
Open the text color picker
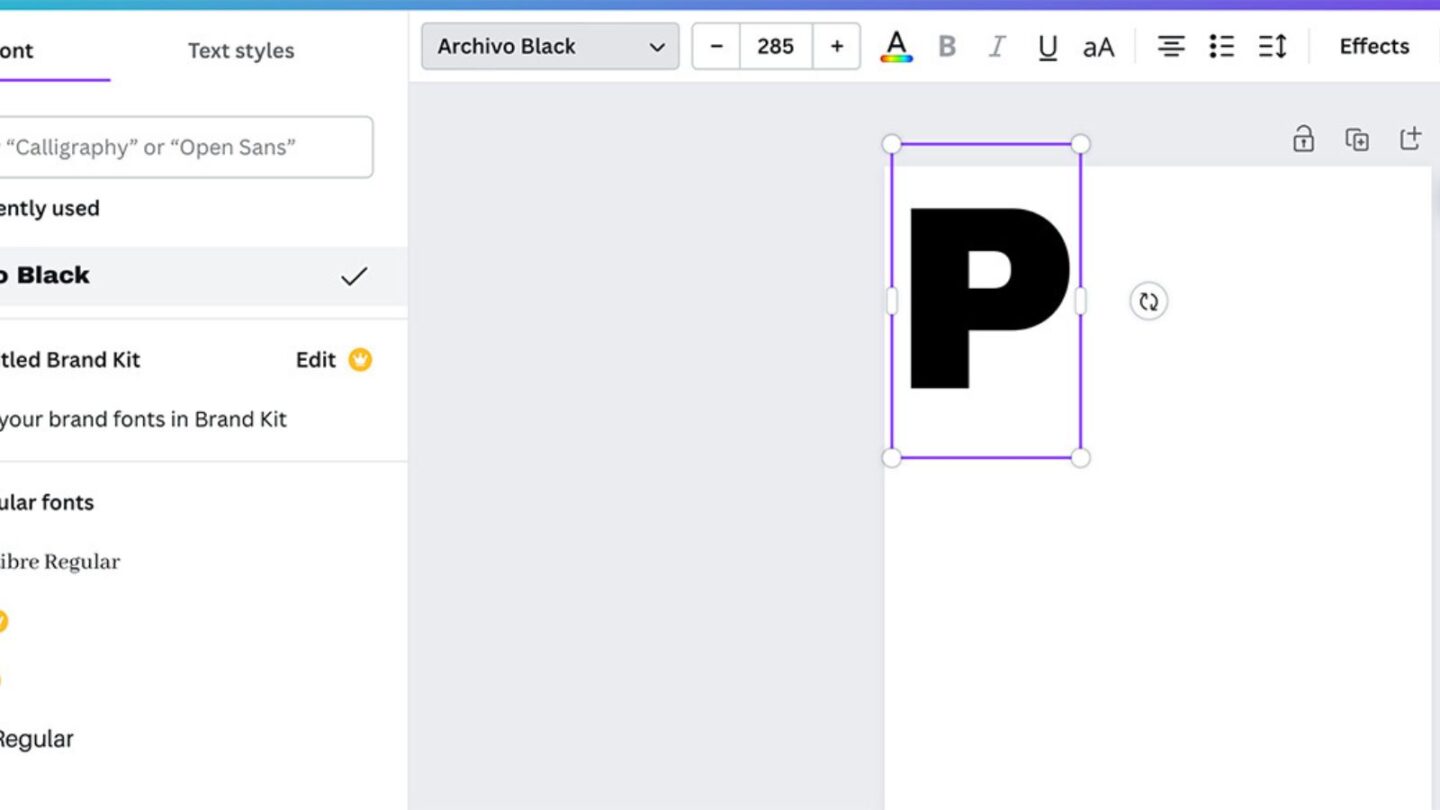tap(896, 46)
